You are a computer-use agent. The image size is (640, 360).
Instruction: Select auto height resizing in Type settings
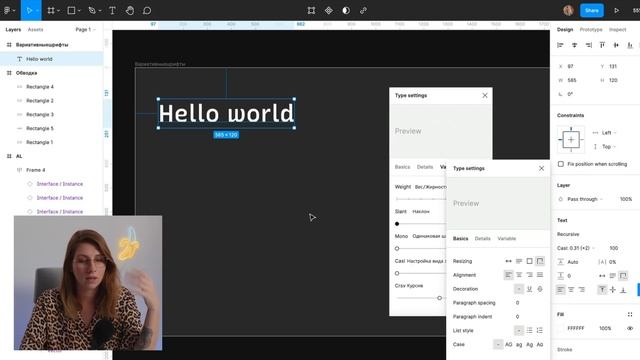pyautogui.click(x=519, y=261)
